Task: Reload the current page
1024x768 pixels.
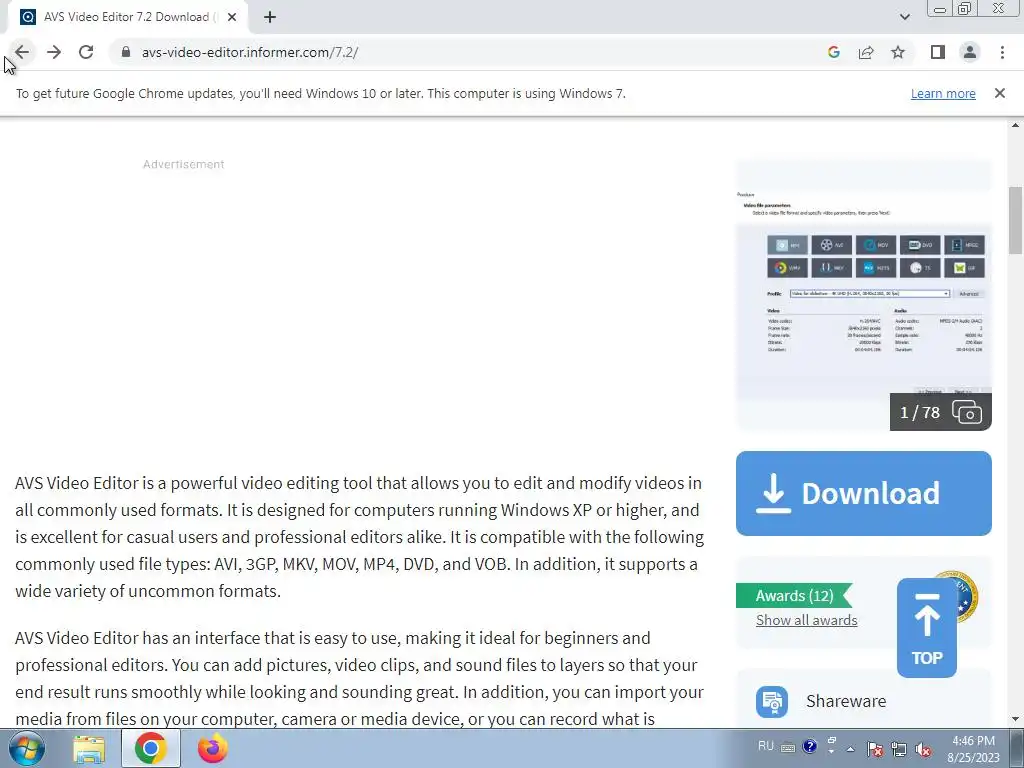Action: pos(86,52)
